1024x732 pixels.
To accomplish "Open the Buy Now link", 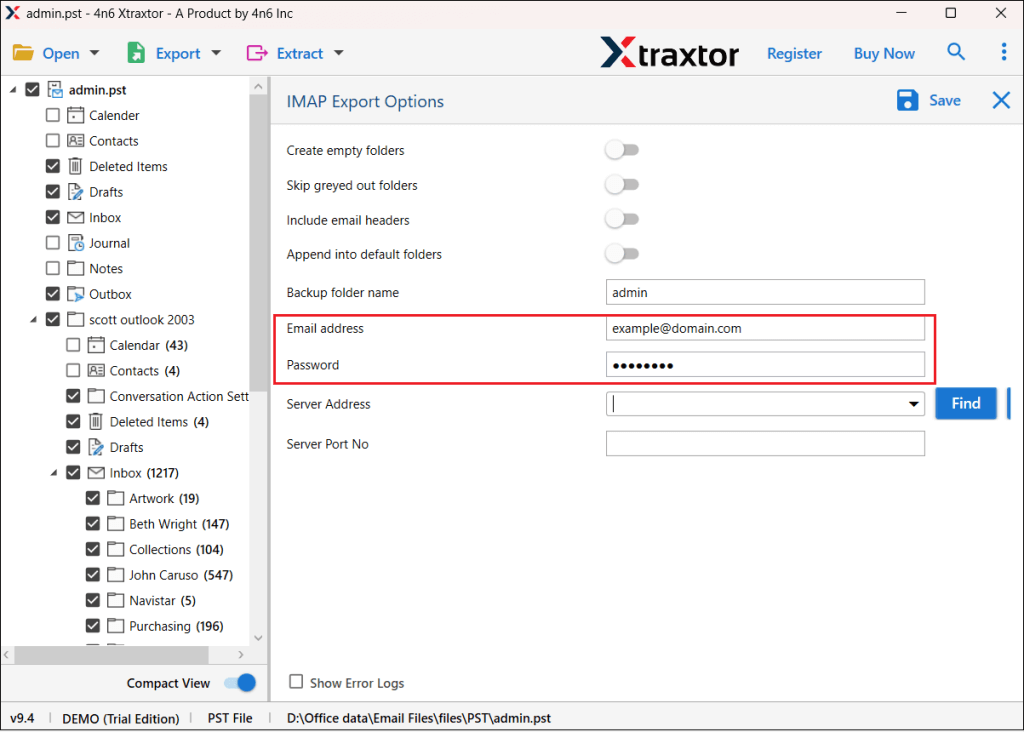I will pos(884,53).
